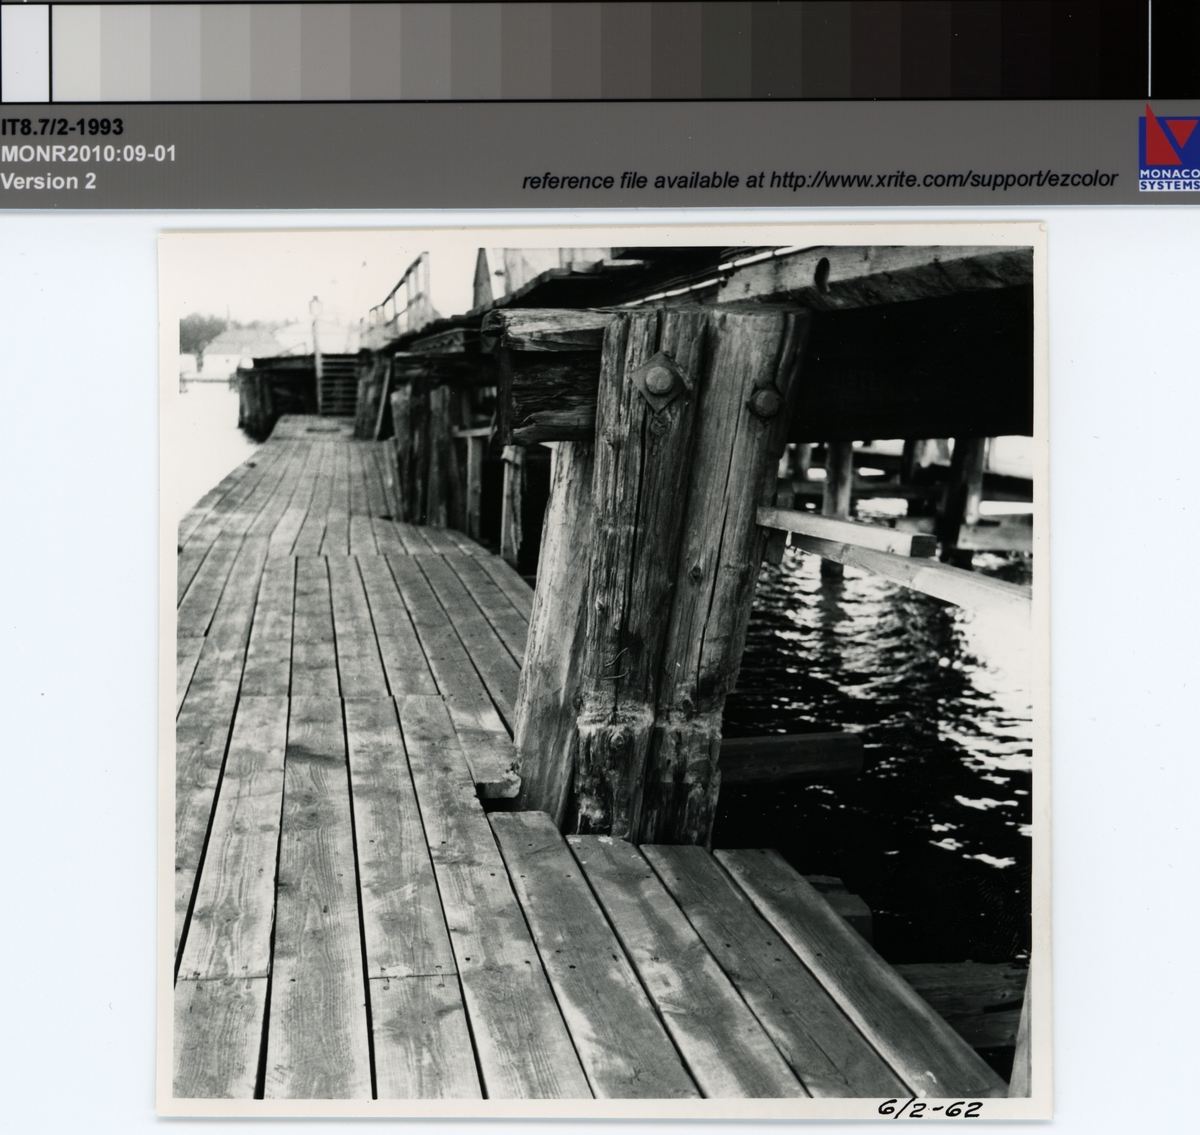Click the broken plank end beside the post
Image resolution: width=1200 pixels, height=1135 pixels.
click(495, 775)
